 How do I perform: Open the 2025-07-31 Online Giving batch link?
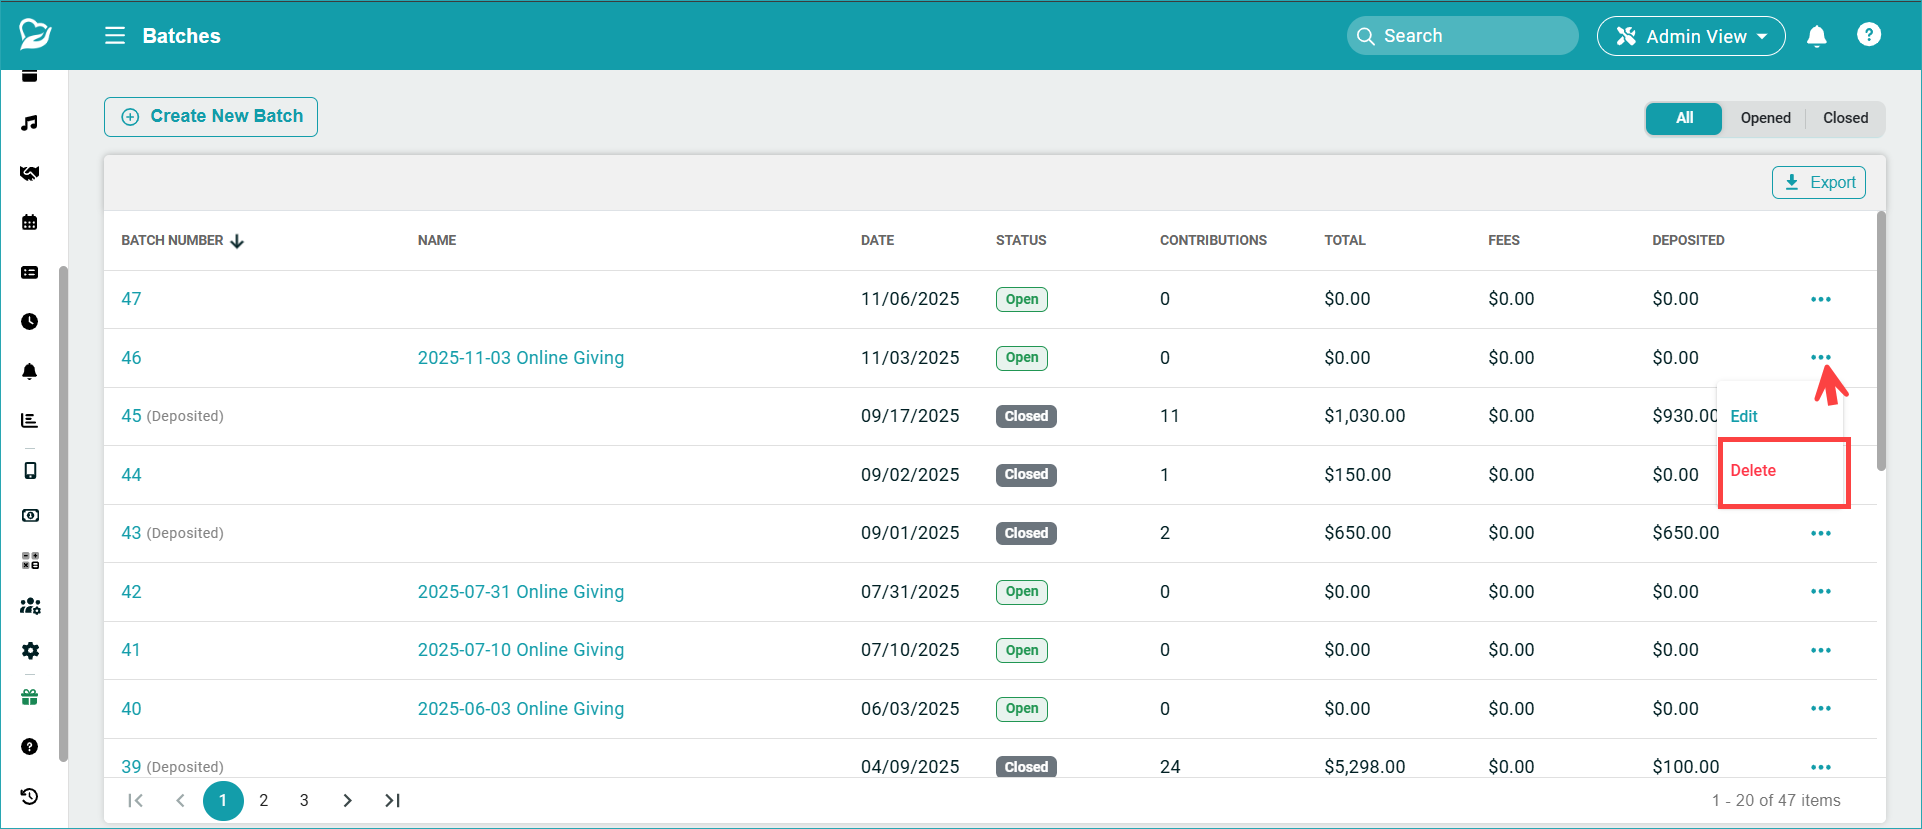[520, 592]
